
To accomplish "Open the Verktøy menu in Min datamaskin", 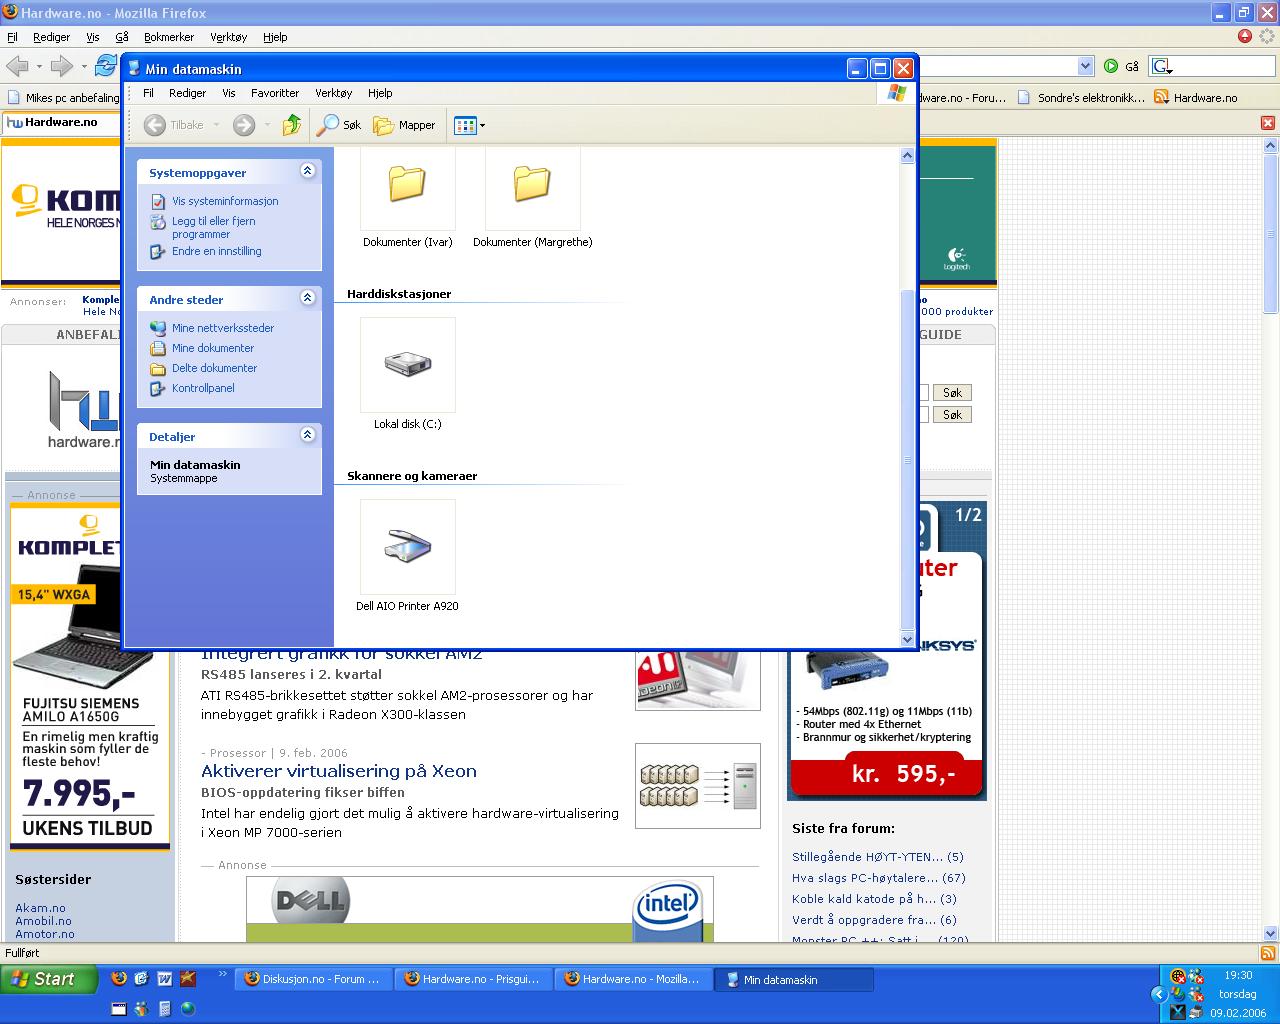I will (334, 93).
